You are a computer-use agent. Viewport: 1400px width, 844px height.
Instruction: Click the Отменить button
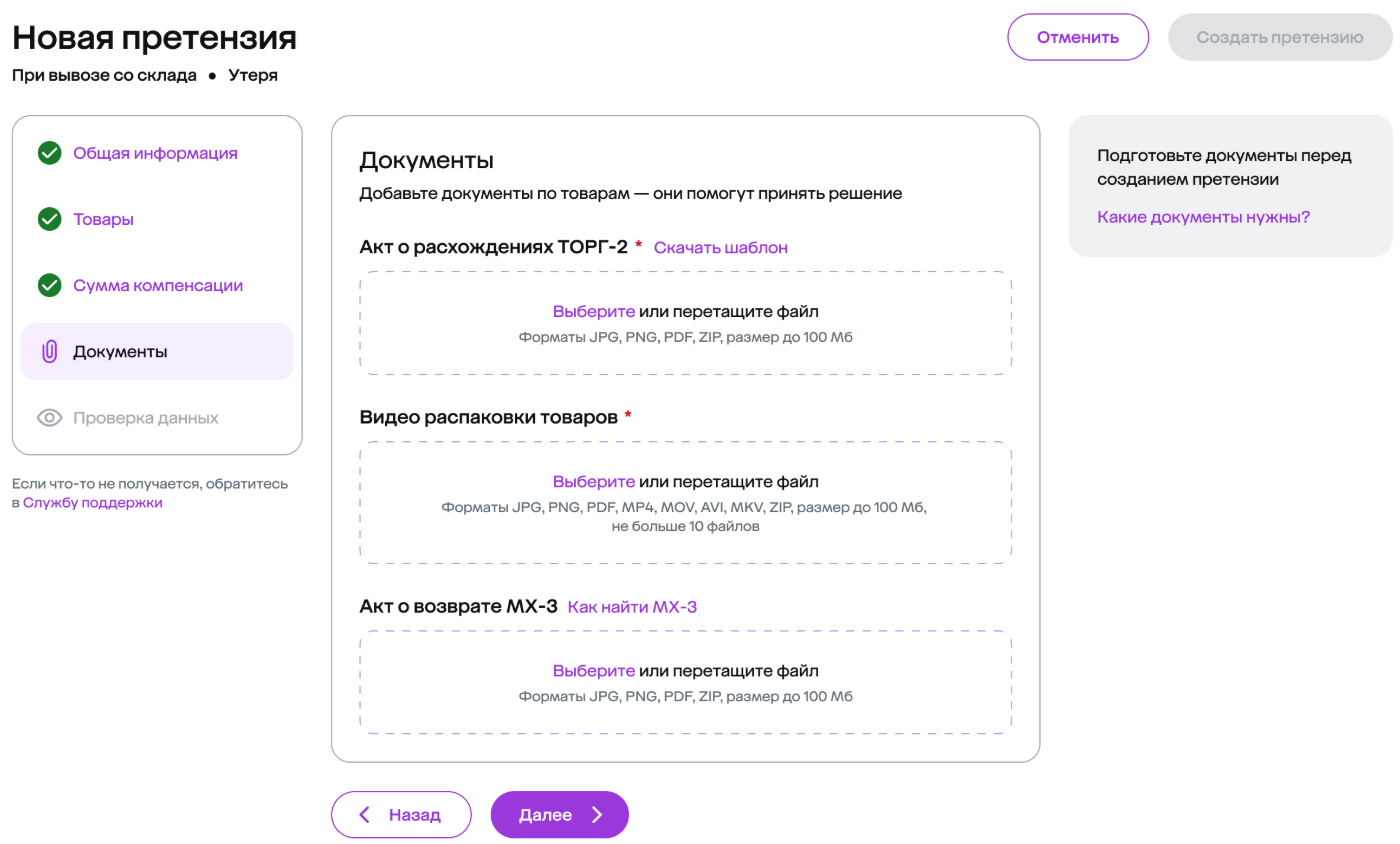[x=1078, y=37]
